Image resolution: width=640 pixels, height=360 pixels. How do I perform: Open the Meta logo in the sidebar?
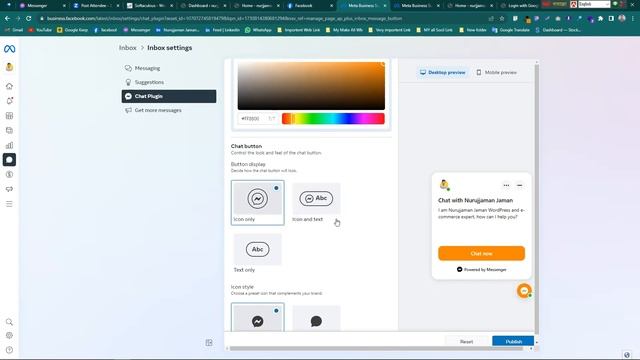[9, 49]
